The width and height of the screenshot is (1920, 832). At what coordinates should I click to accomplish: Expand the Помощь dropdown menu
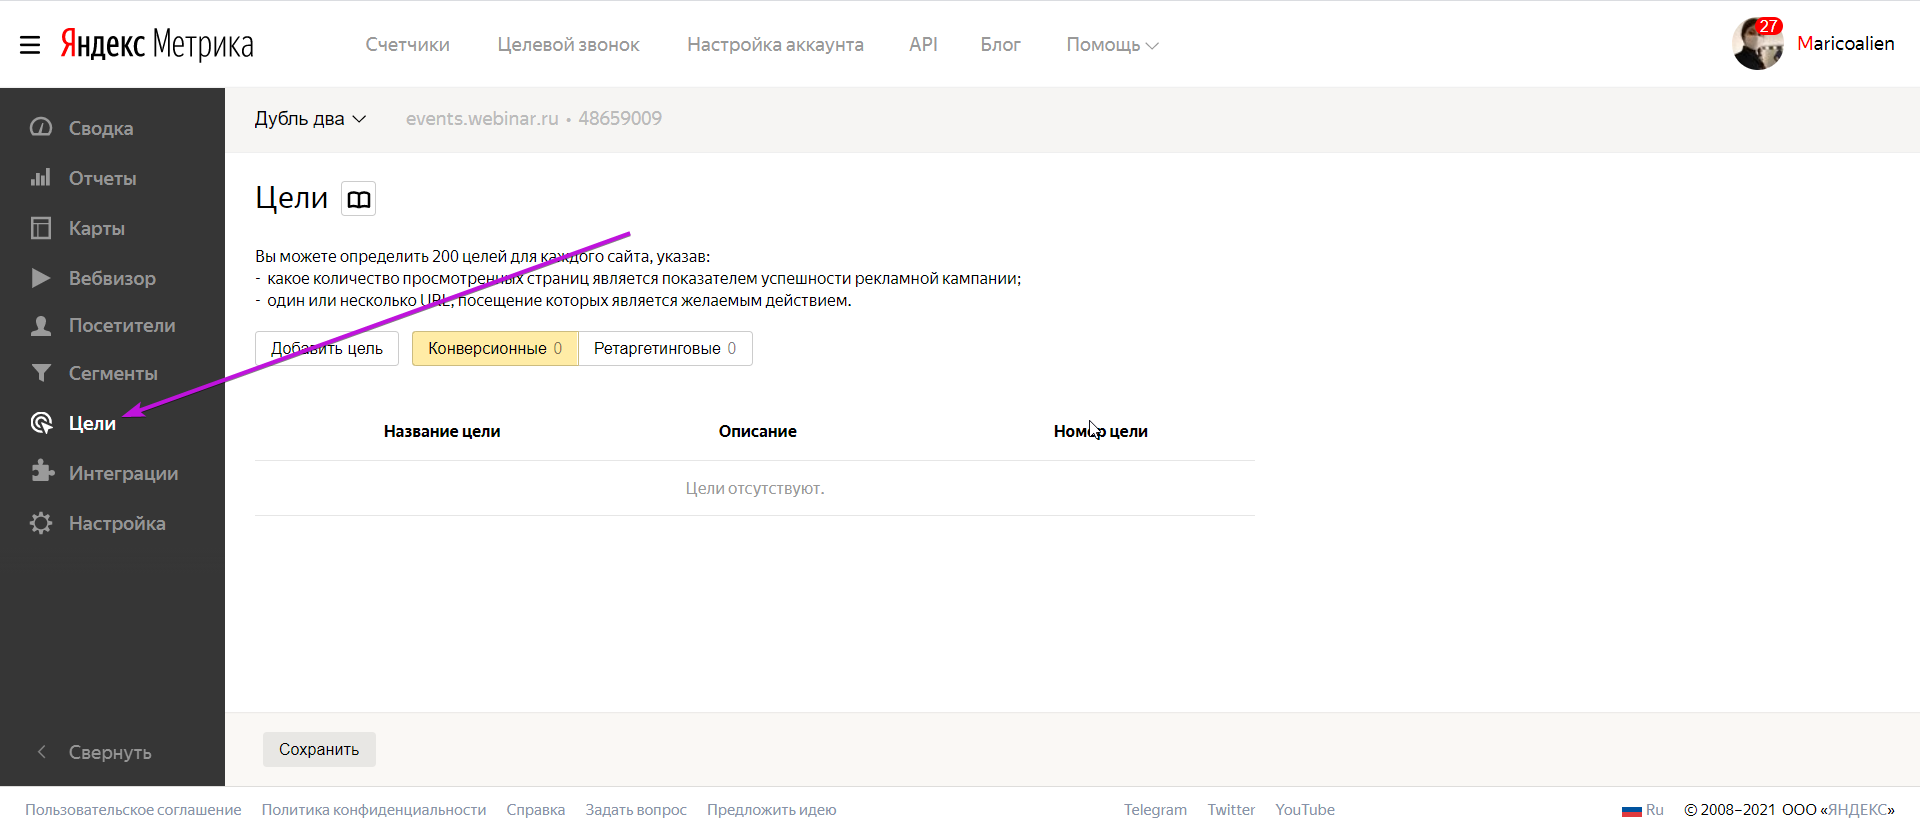[x=1112, y=45]
